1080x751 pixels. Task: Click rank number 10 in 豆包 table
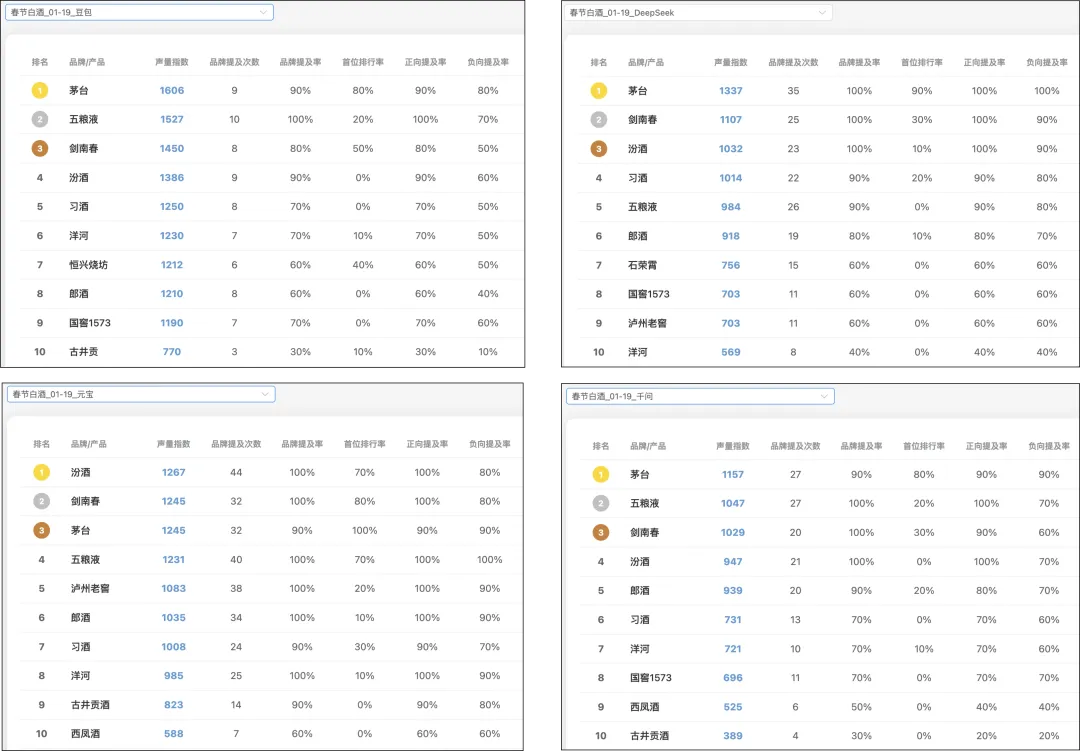point(40,351)
